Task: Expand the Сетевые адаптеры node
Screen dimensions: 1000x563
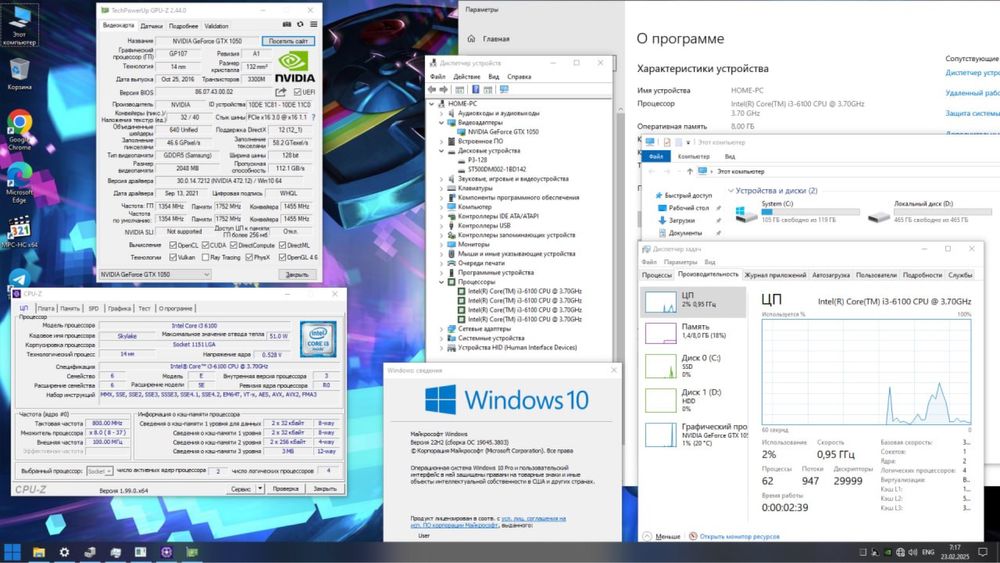Action: pyautogui.click(x=441, y=329)
